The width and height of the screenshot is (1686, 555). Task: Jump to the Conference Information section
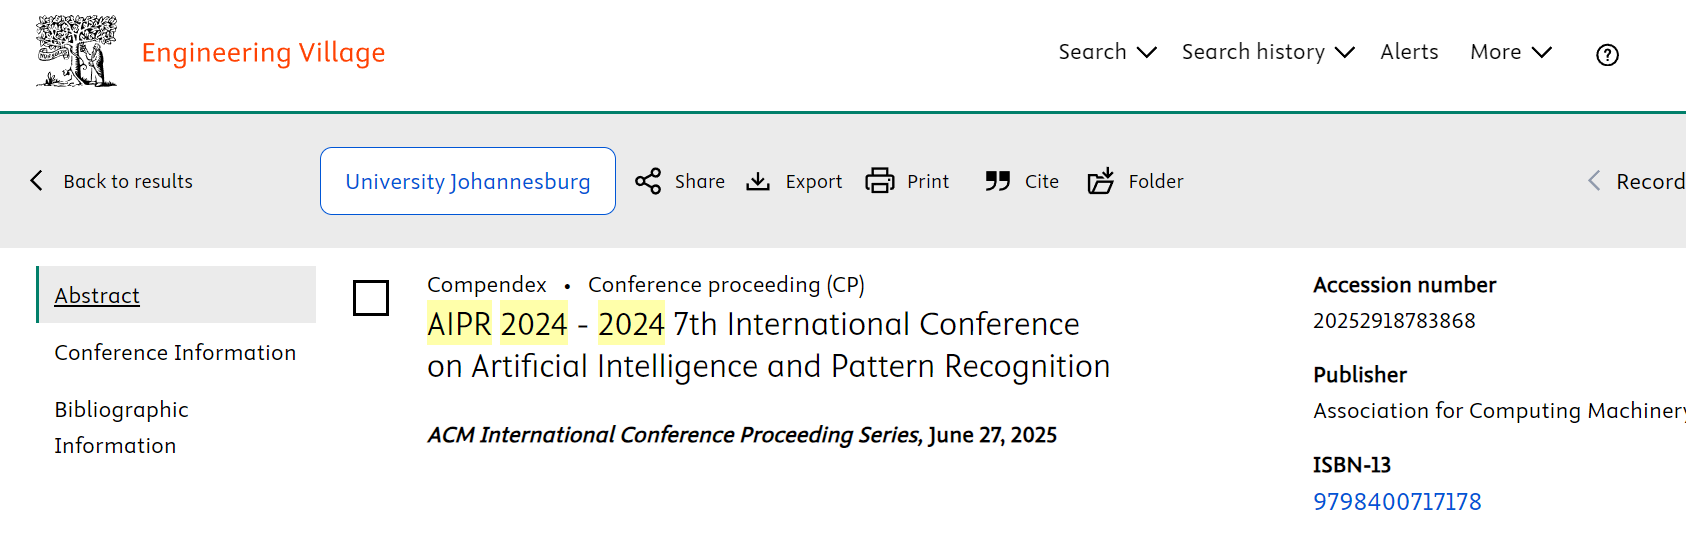point(175,353)
